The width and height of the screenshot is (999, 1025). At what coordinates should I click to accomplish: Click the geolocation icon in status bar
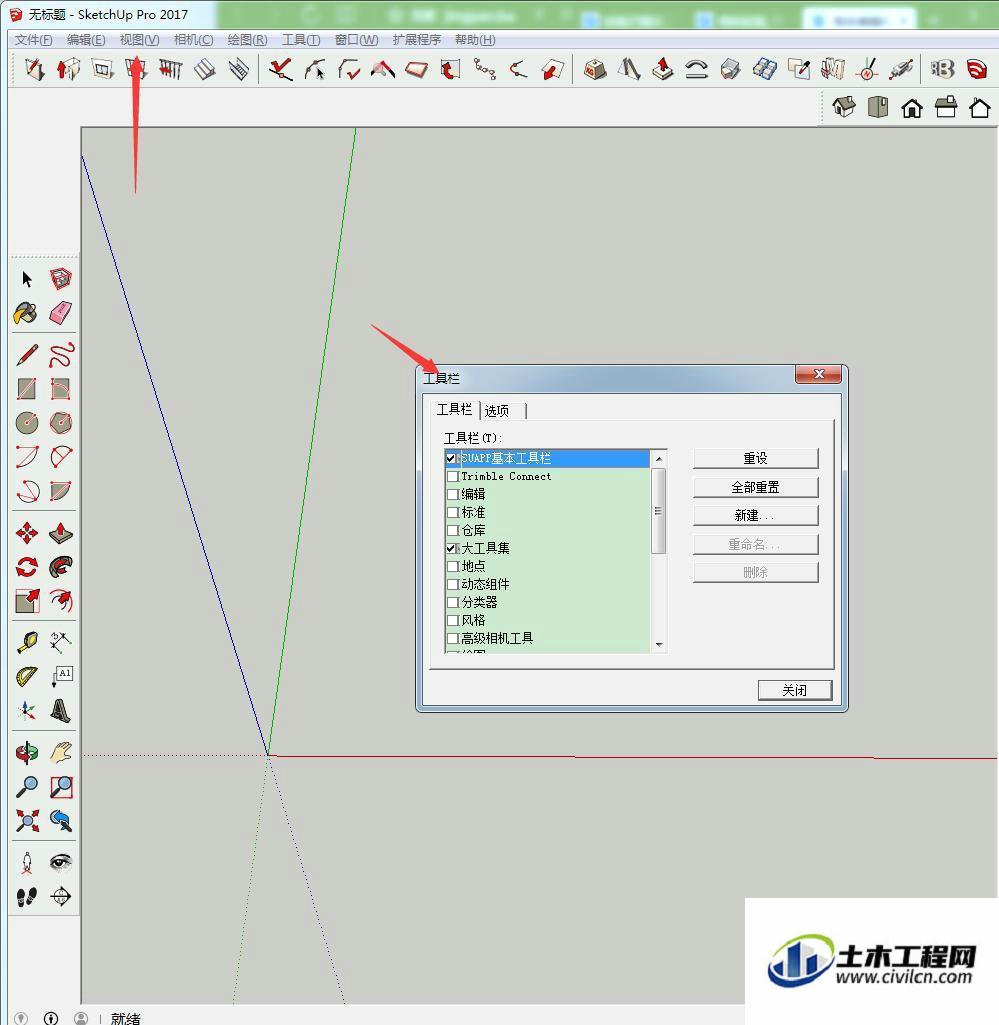(x=21, y=1018)
